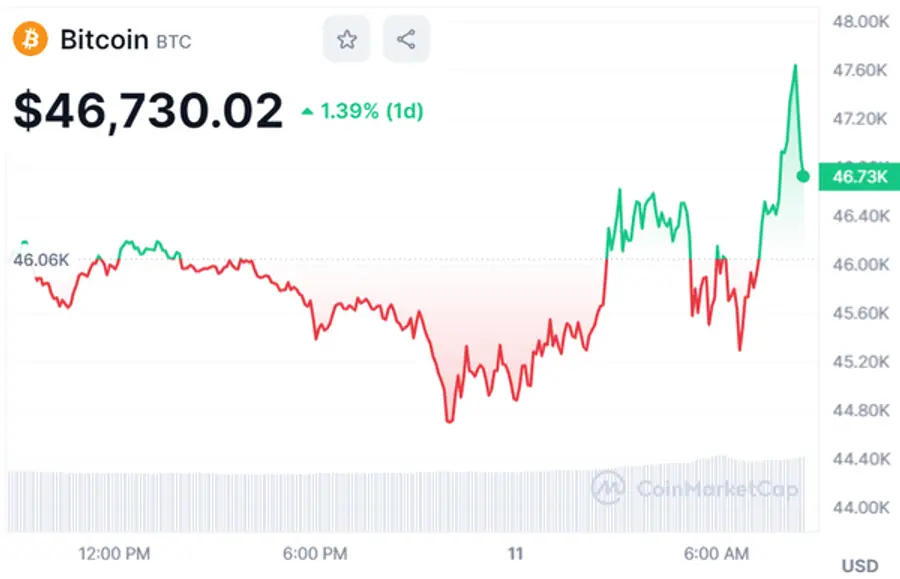Click the 6:00 AM time axis label
Screen dimensions: 900x579
click(x=715, y=553)
